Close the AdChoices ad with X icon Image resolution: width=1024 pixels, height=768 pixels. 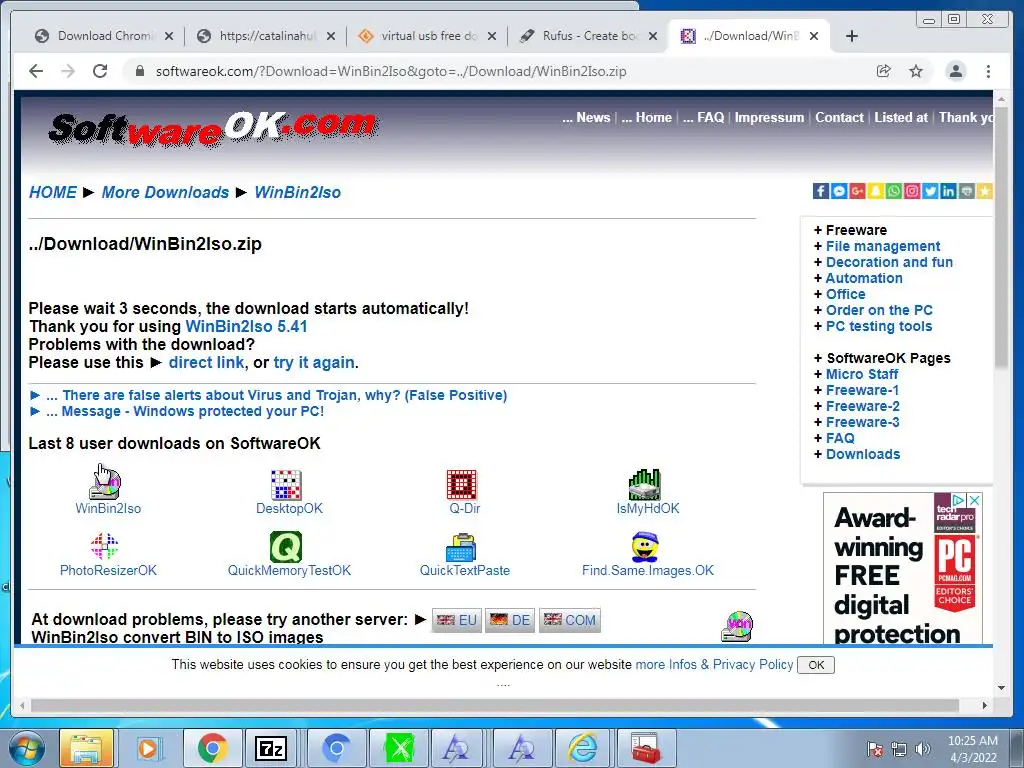pos(974,500)
